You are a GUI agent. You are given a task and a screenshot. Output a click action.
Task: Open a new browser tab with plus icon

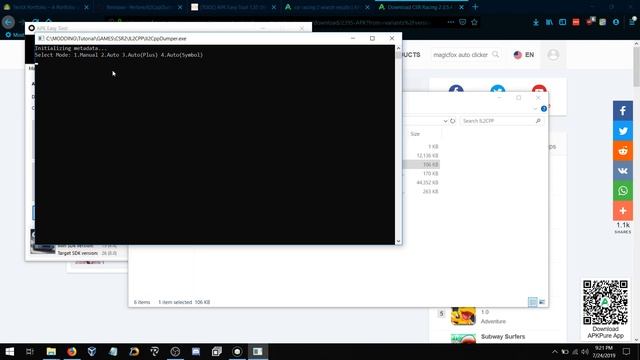tap(475, 7)
